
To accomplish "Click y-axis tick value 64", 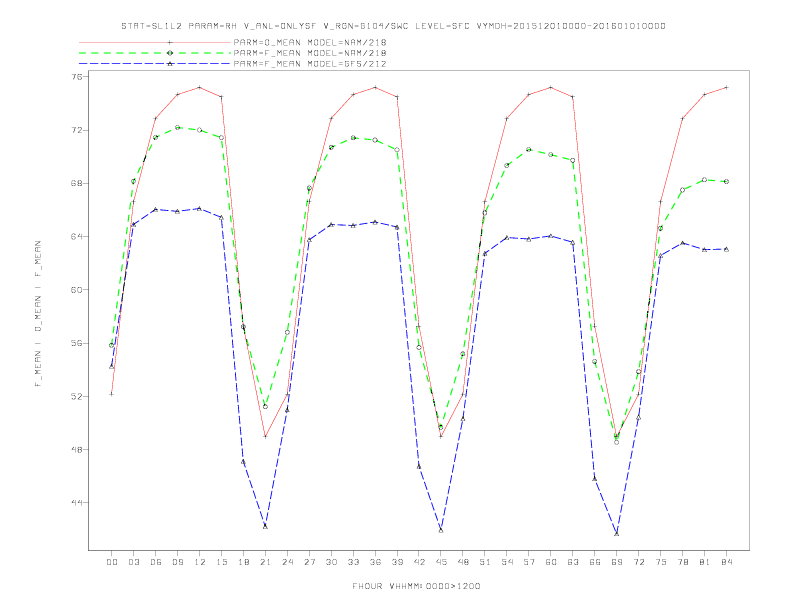I will (79, 236).
